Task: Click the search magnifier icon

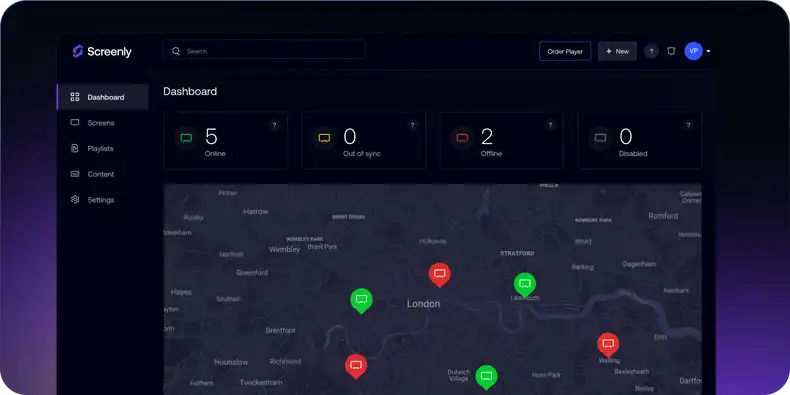Action: tap(176, 51)
